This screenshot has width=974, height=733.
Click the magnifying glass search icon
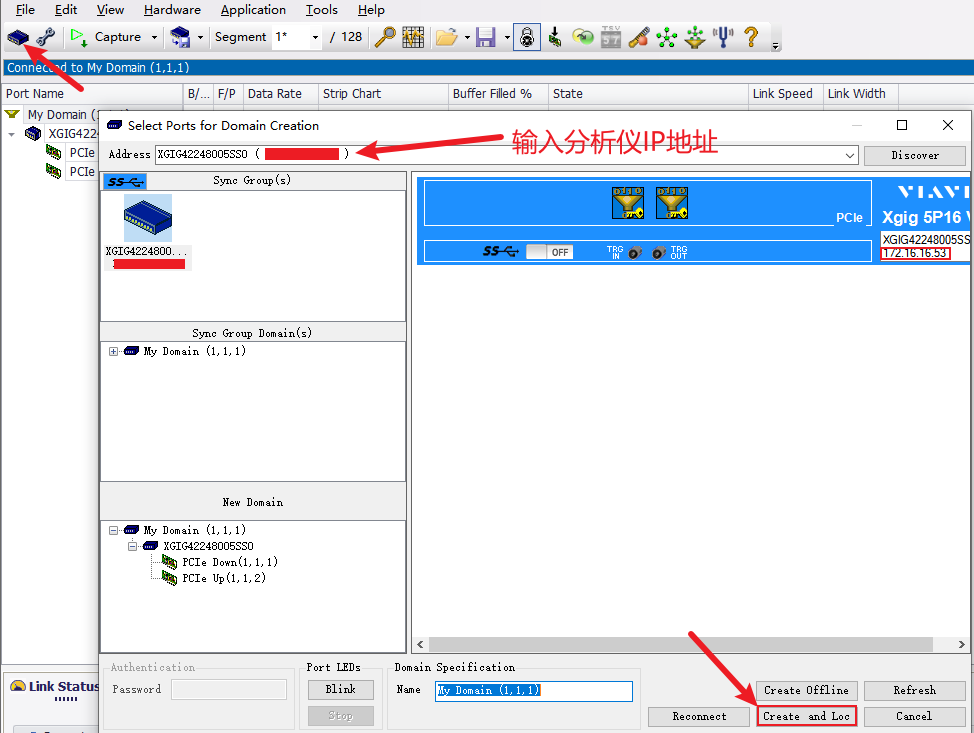[x=385, y=37]
